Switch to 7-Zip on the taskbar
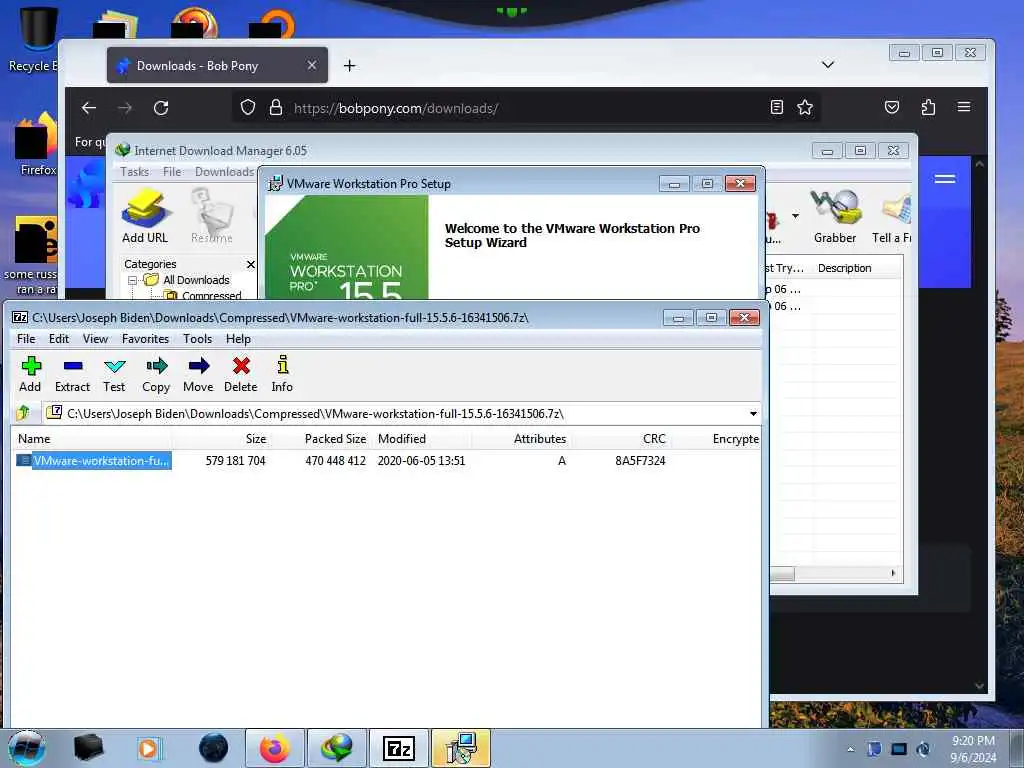The width and height of the screenshot is (1024, 768). point(399,748)
